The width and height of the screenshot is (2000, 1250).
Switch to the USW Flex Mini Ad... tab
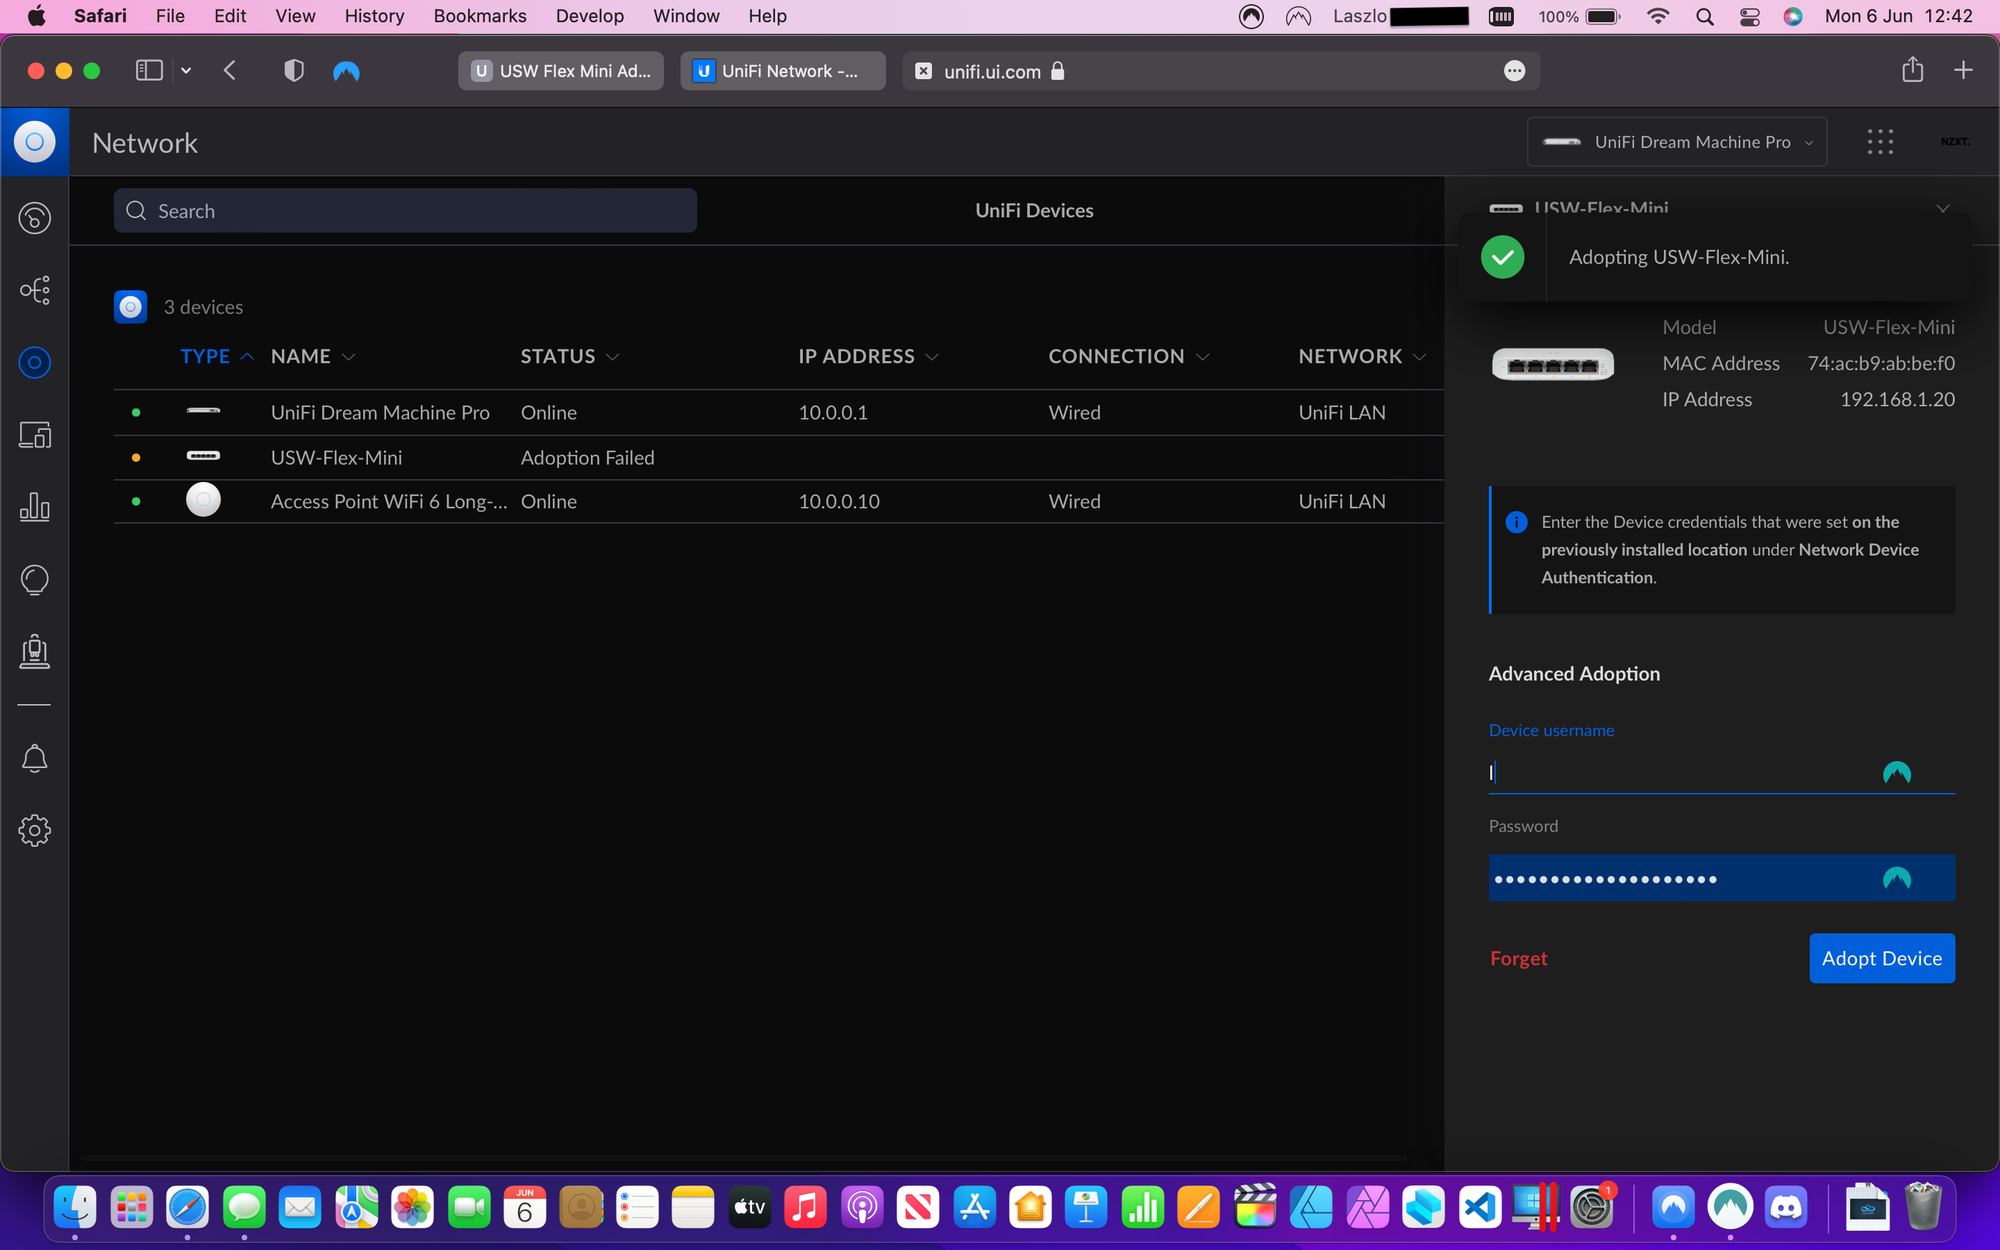561,71
